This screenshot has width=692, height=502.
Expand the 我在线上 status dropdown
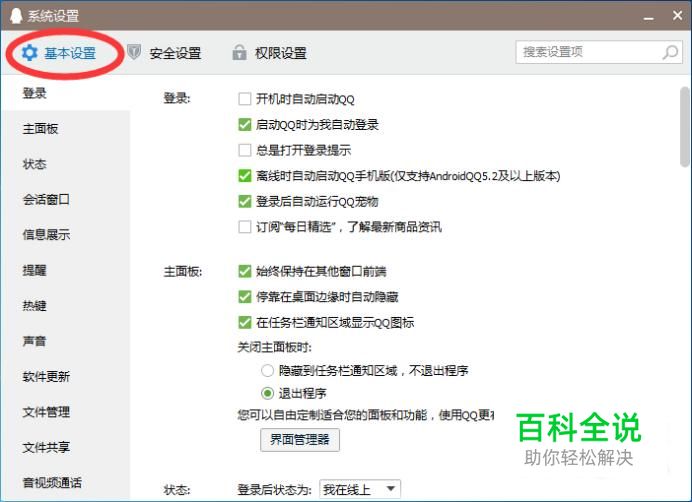tap(360, 490)
